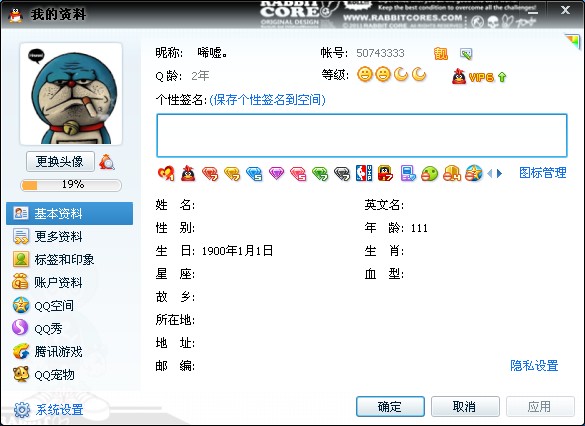Click the 应用 button
The image size is (585, 426).
coord(540,407)
